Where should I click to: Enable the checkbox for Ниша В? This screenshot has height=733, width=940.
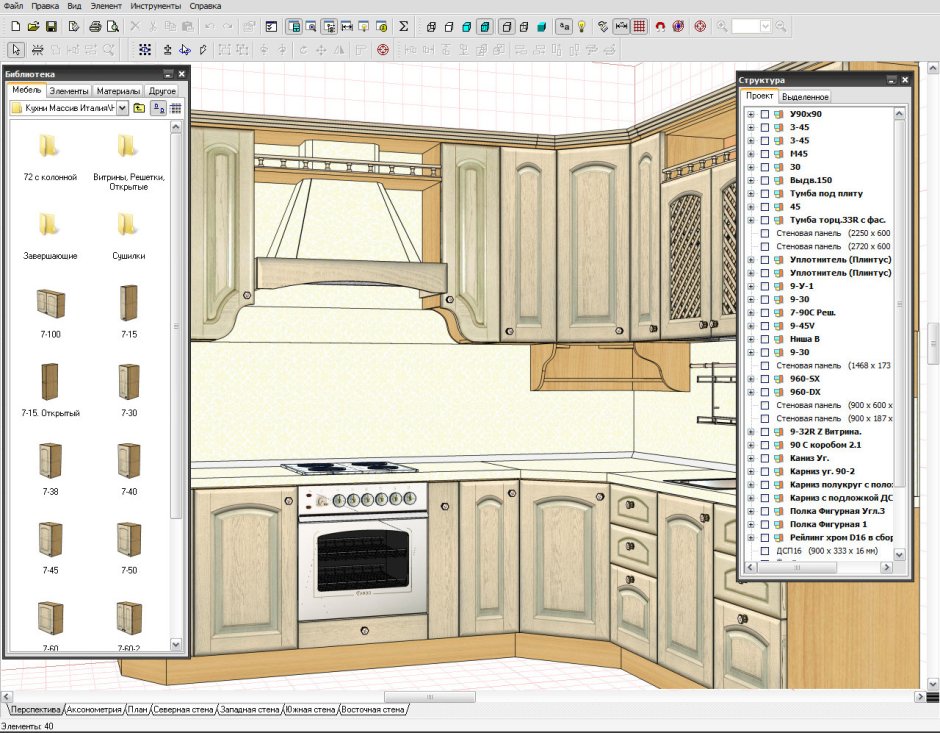pyautogui.click(x=765, y=339)
